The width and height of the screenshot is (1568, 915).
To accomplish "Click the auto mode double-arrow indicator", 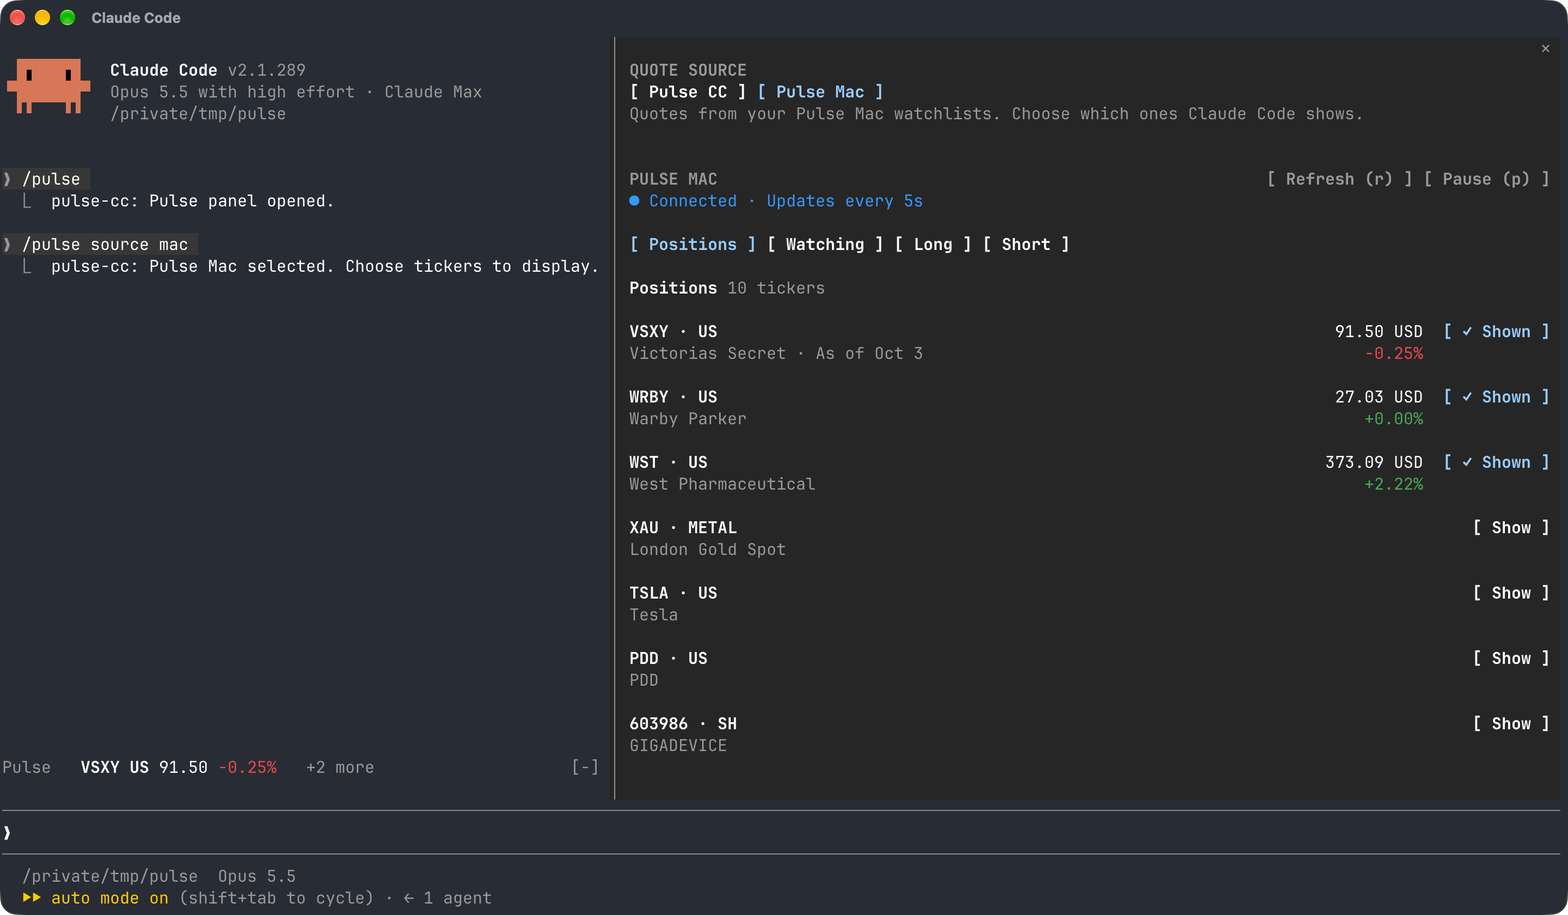I will point(31,898).
